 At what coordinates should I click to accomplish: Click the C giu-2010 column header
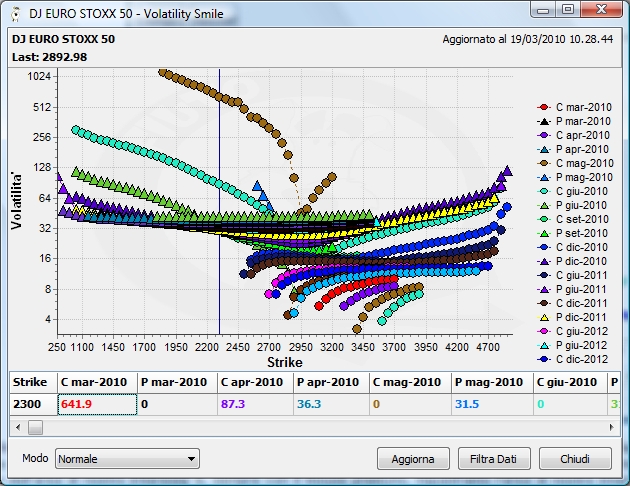[571, 382]
